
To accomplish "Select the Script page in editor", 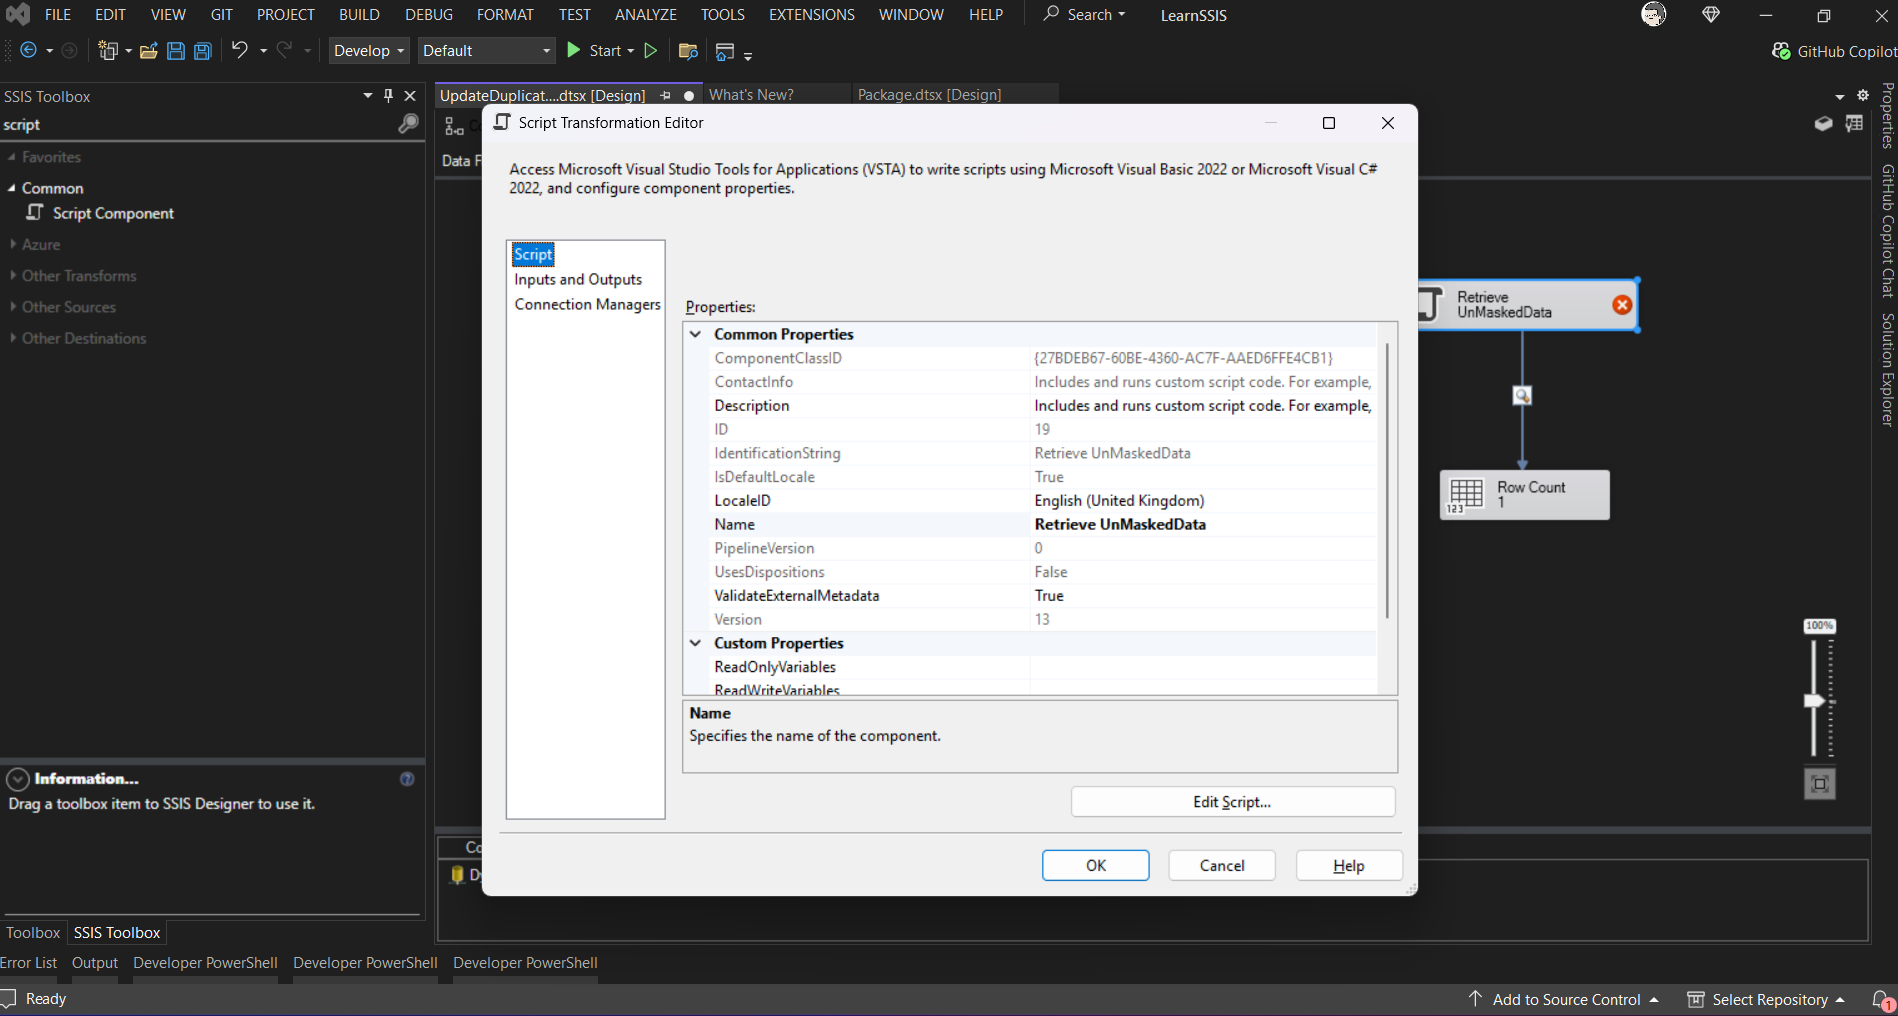I will [533, 254].
